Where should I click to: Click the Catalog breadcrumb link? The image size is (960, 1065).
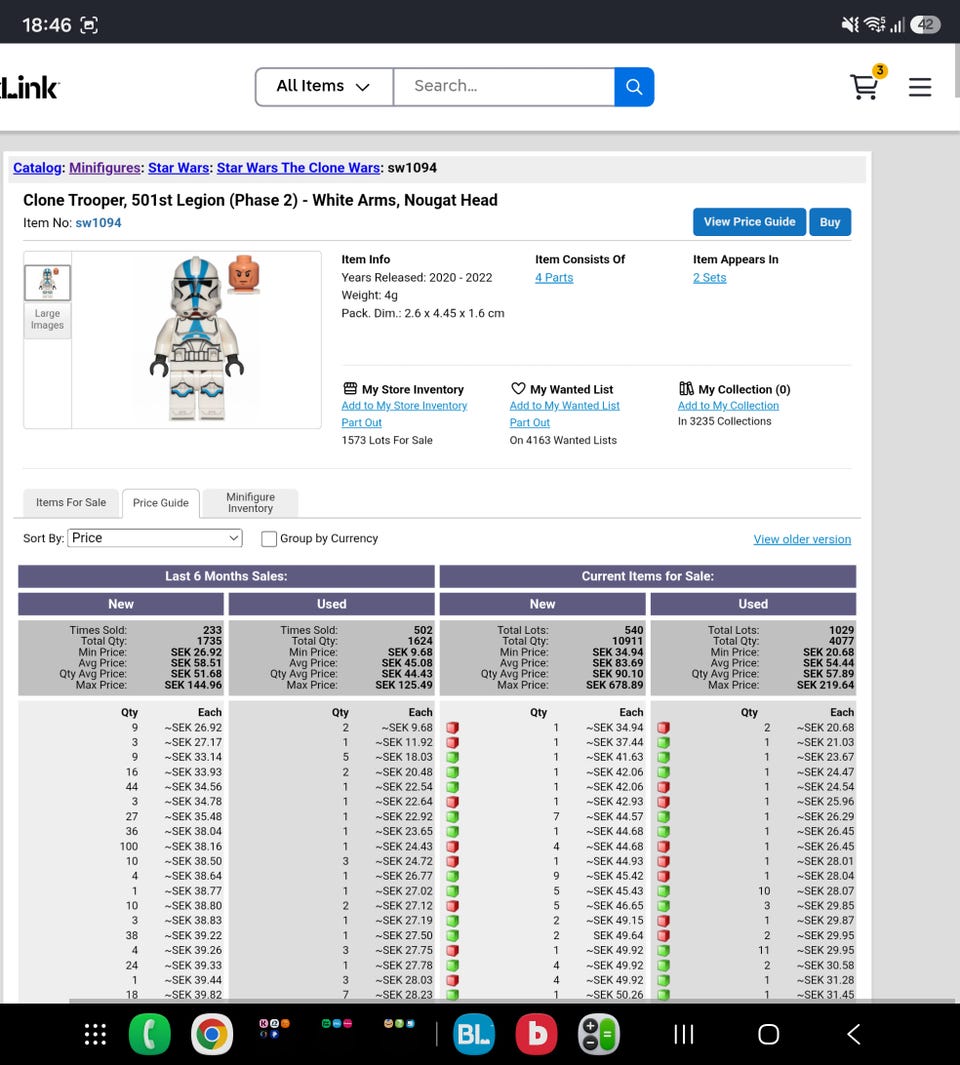tap(37, 168)
